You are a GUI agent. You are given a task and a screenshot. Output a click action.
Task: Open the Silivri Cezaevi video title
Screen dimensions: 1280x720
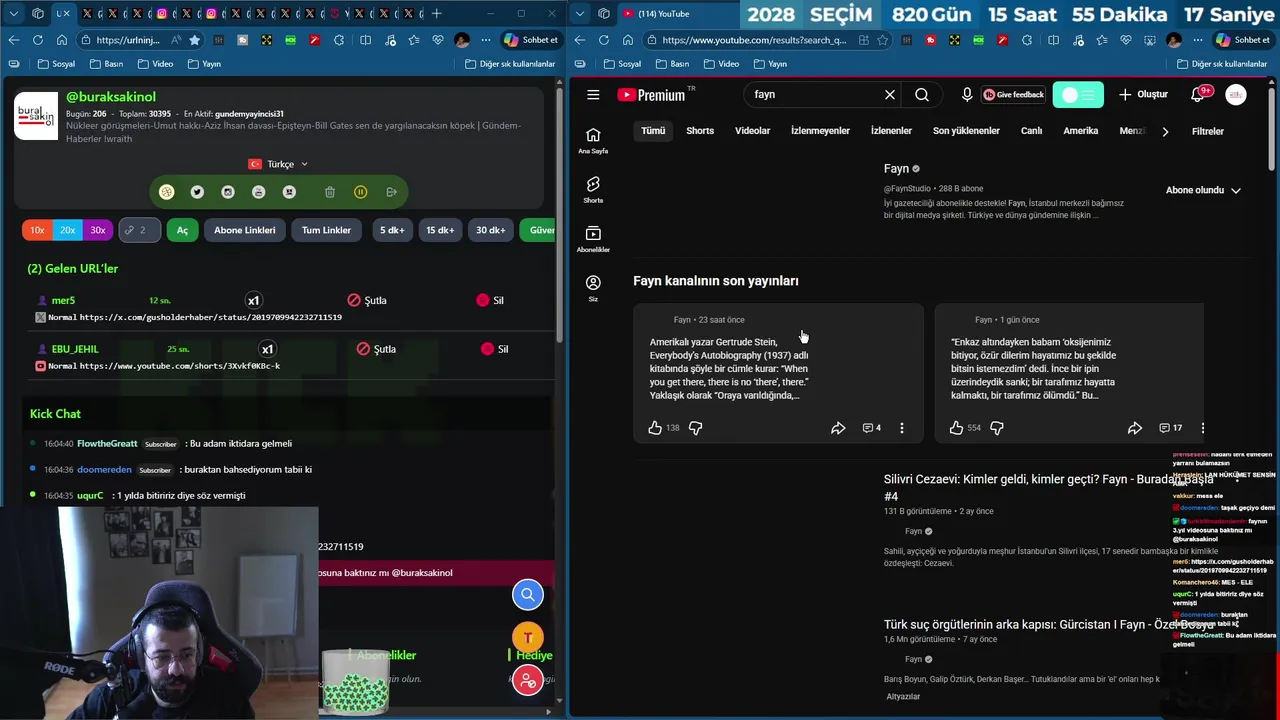pos(1048,488)
